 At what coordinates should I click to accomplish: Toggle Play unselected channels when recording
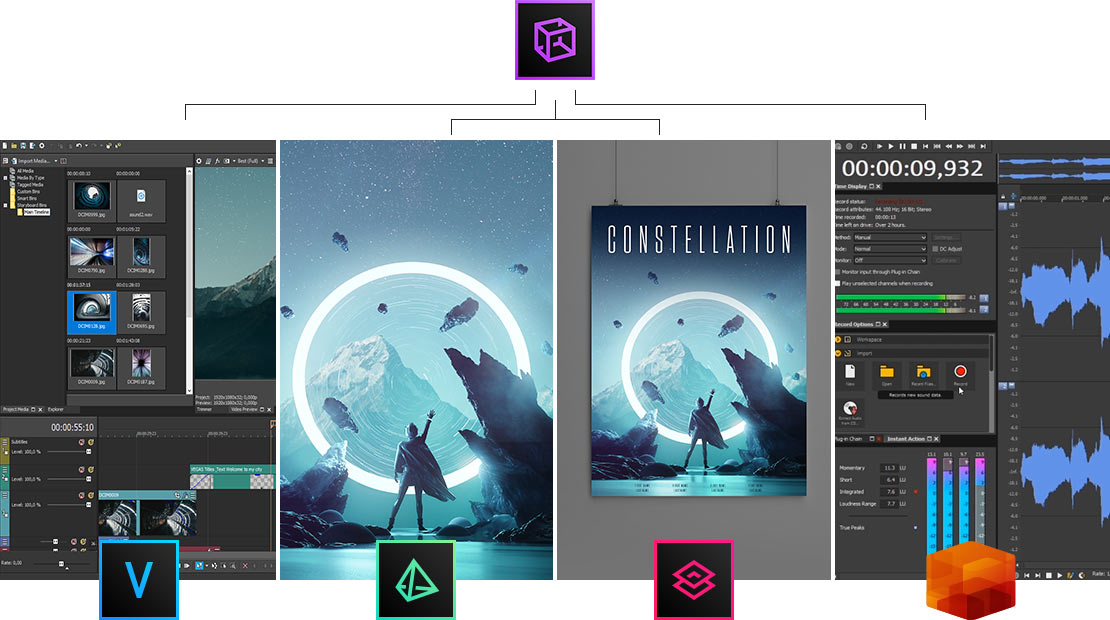point(838,283)
